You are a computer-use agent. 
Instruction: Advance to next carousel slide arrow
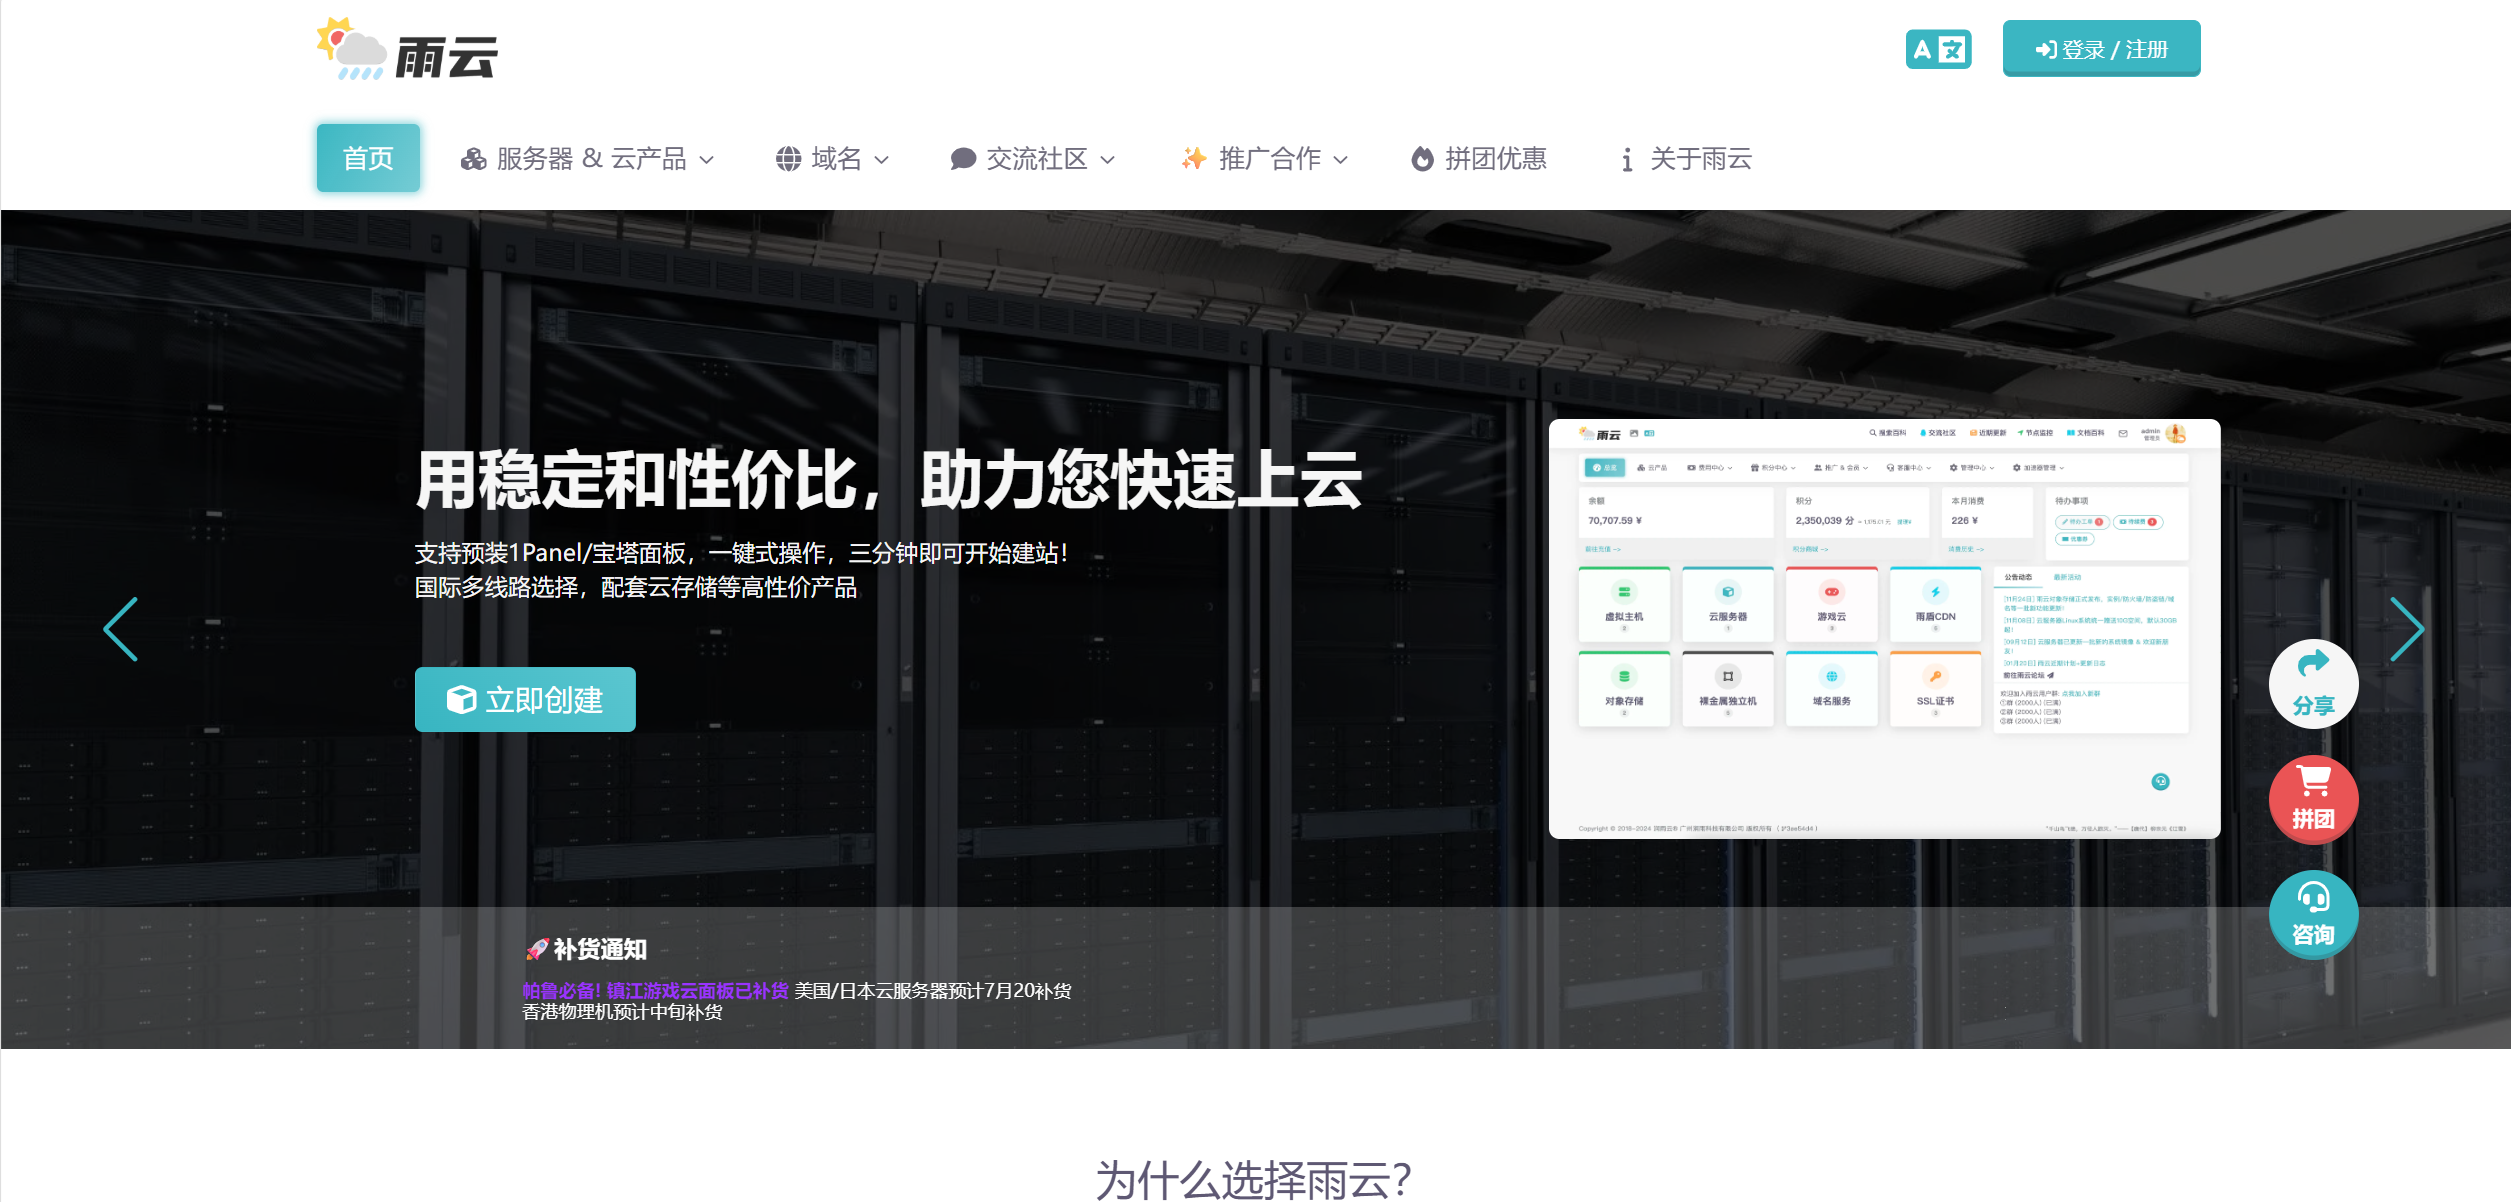pos(2406,629)
